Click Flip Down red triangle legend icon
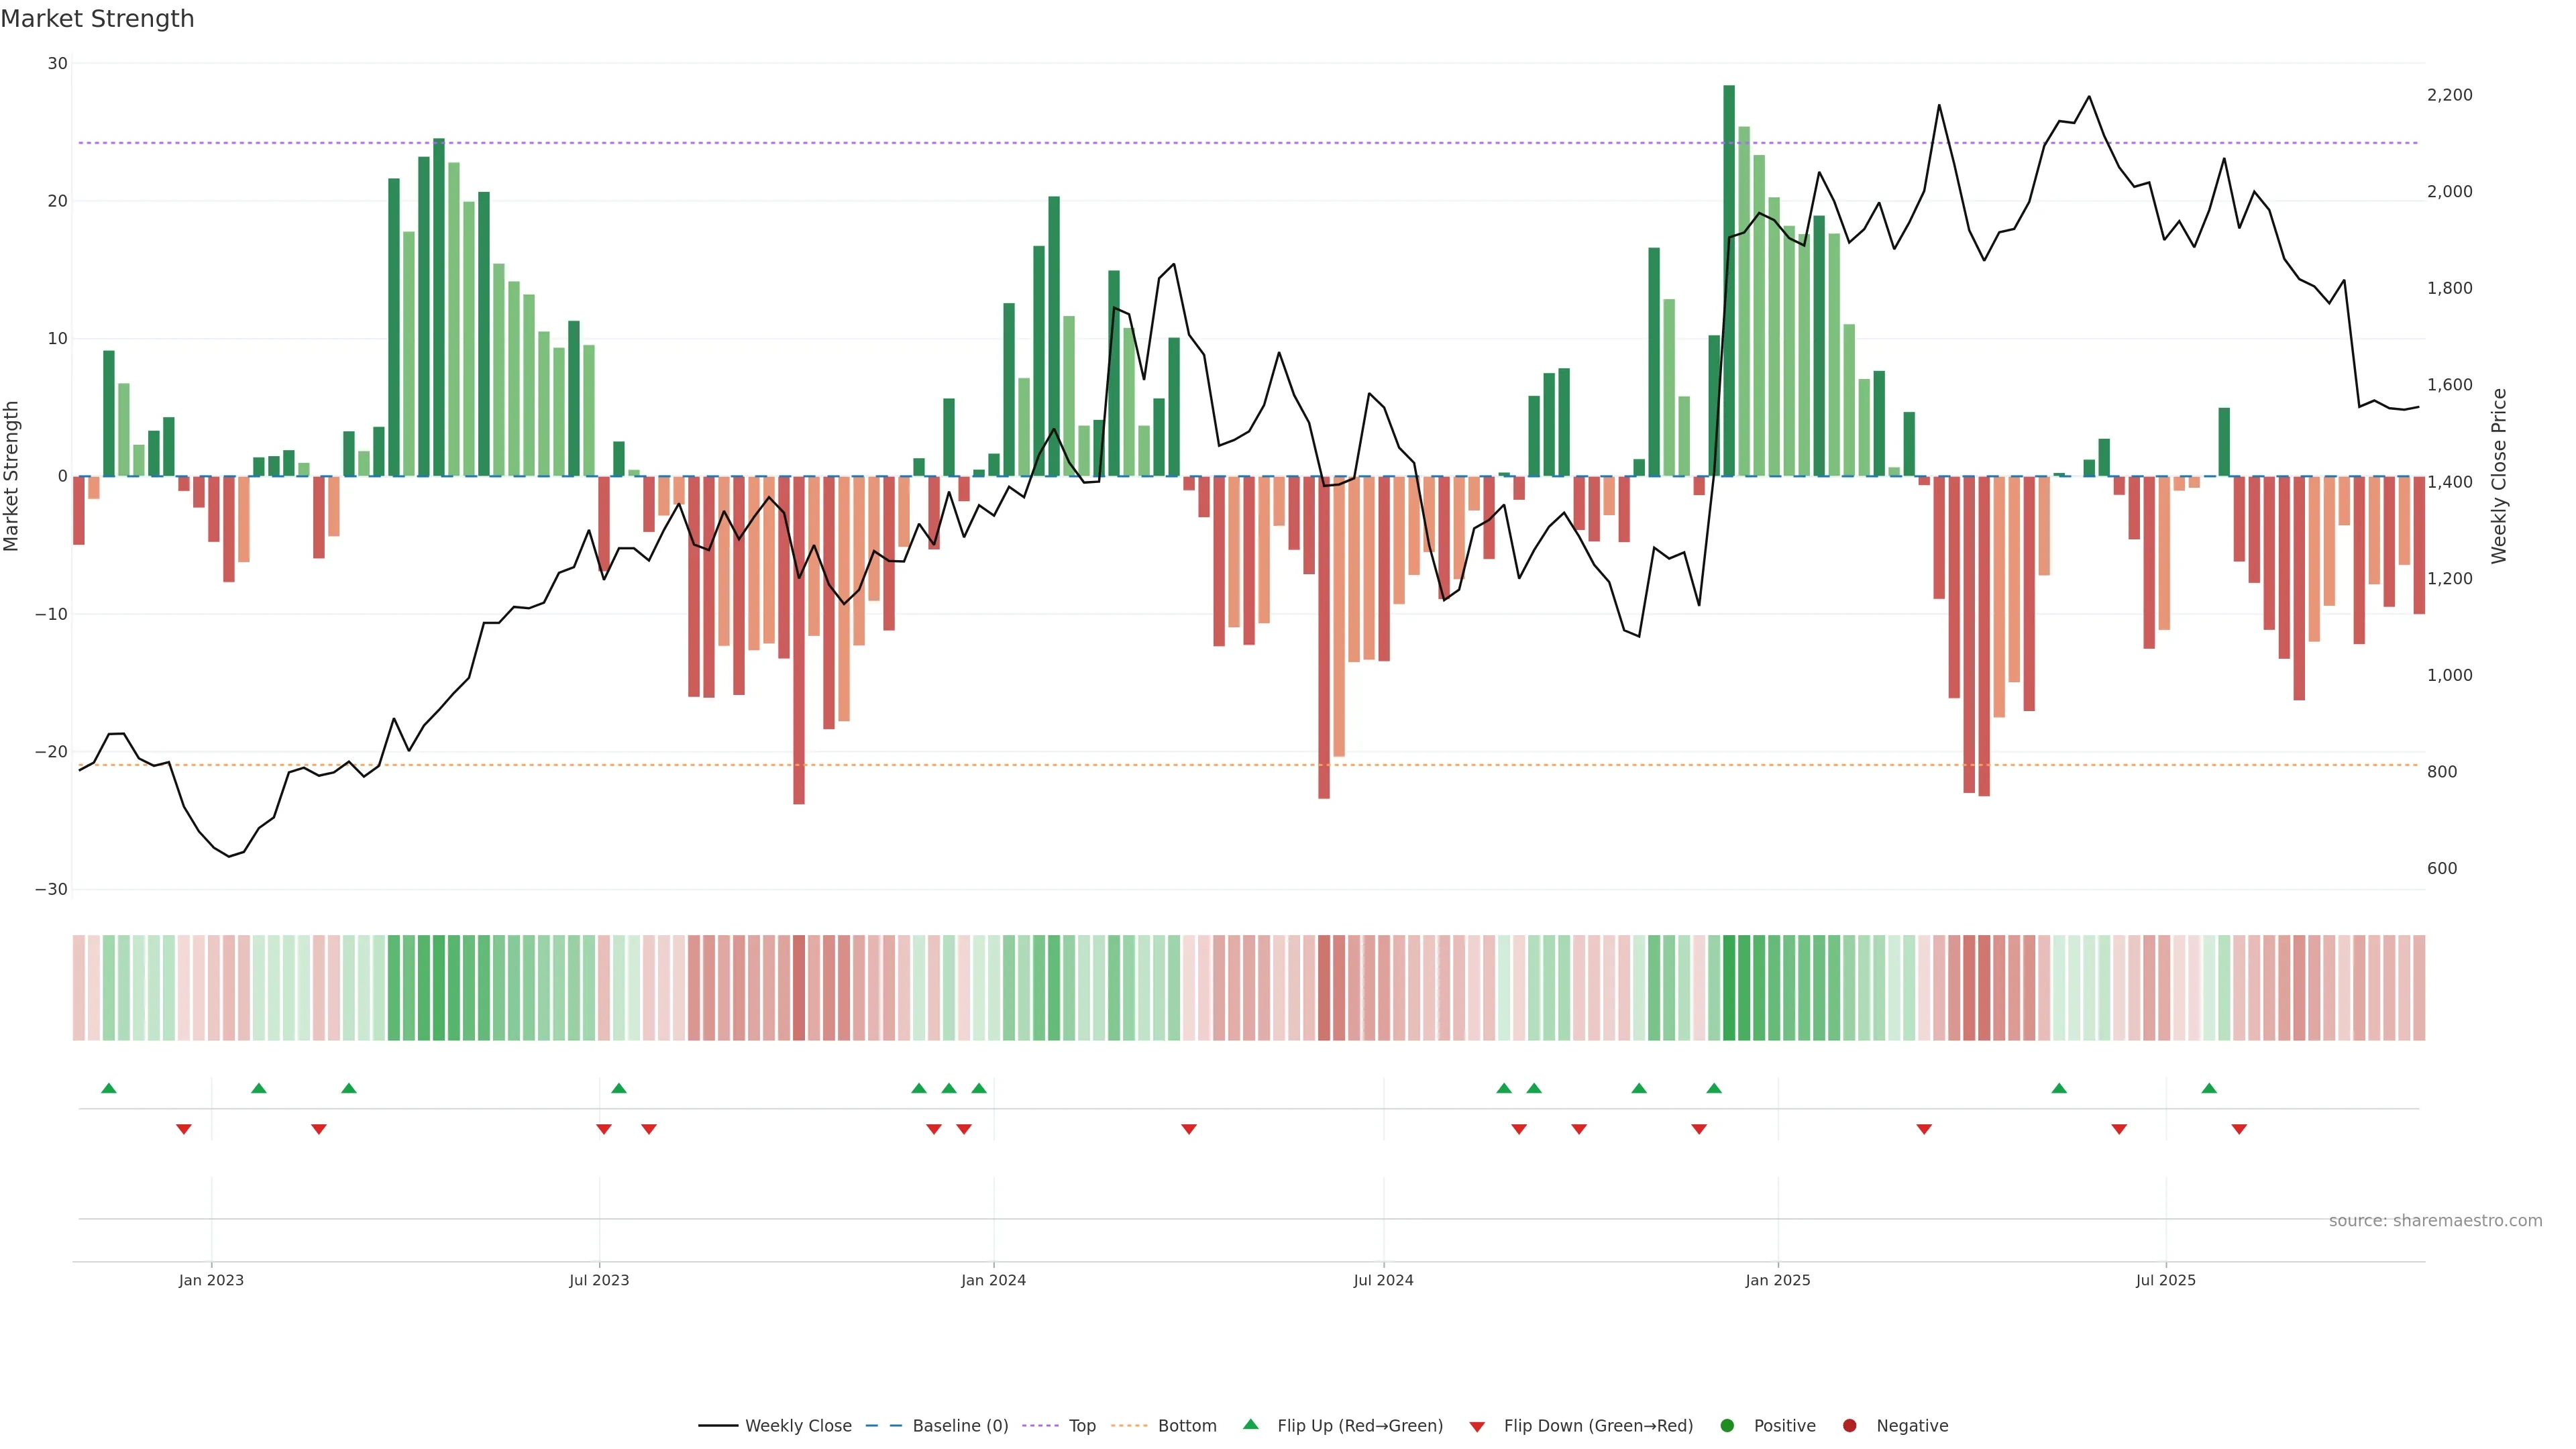 pyautogui.click(x=1477, y=1427)
